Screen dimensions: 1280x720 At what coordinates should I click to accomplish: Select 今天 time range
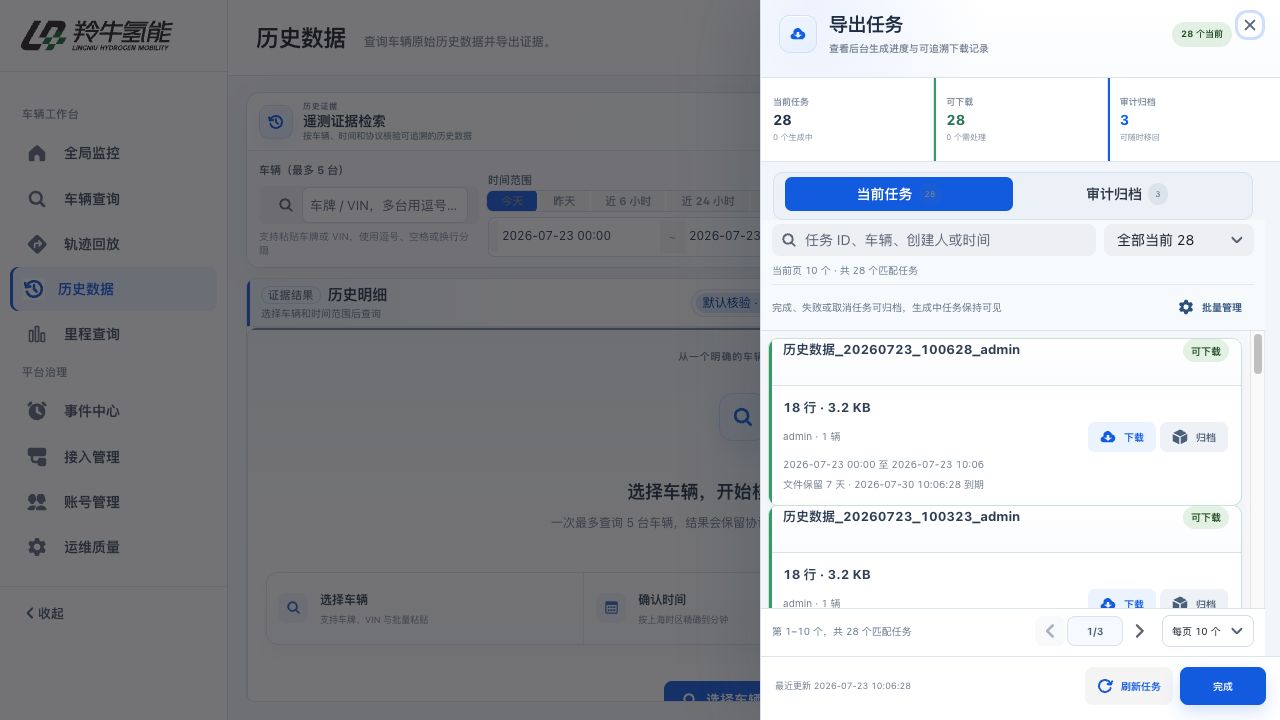(x=512, y=201)
